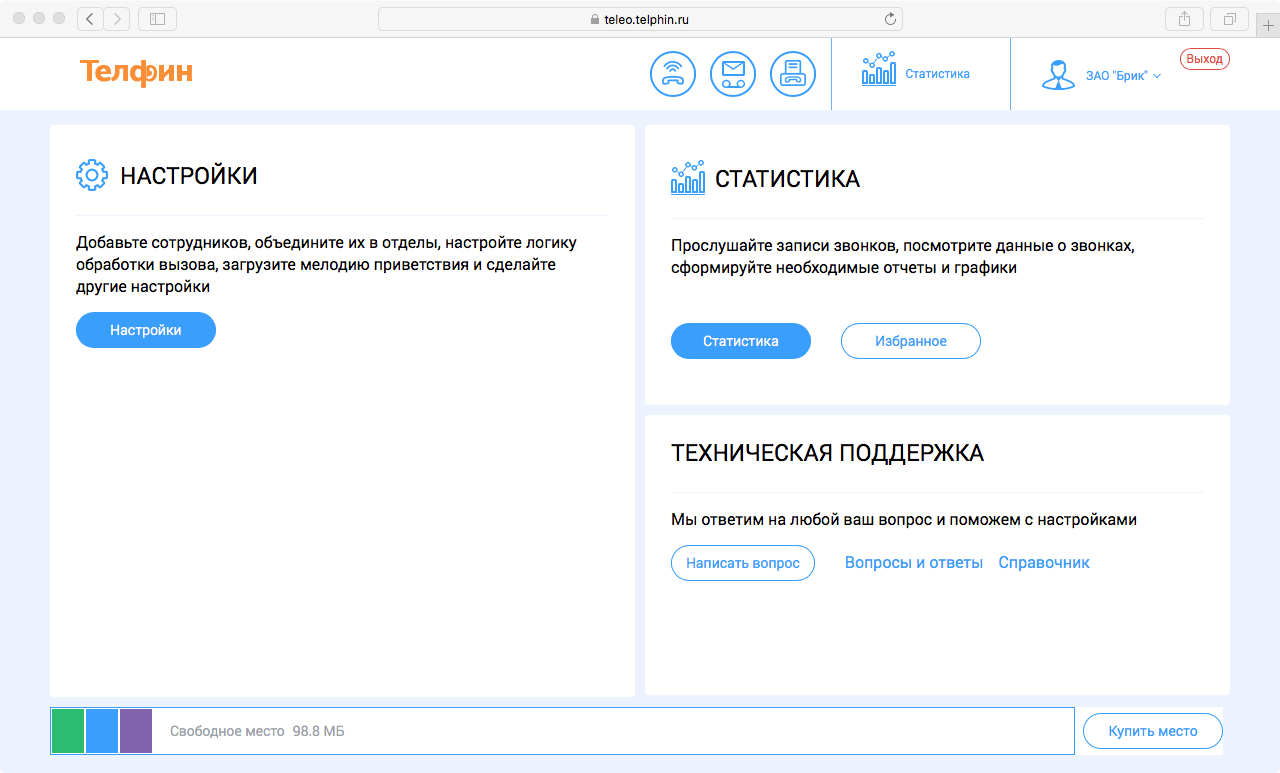Click the user avatar icon near ЗАО "Брик"
This screenshot has height=773, width=1280.
click(x=1058, y=73)
